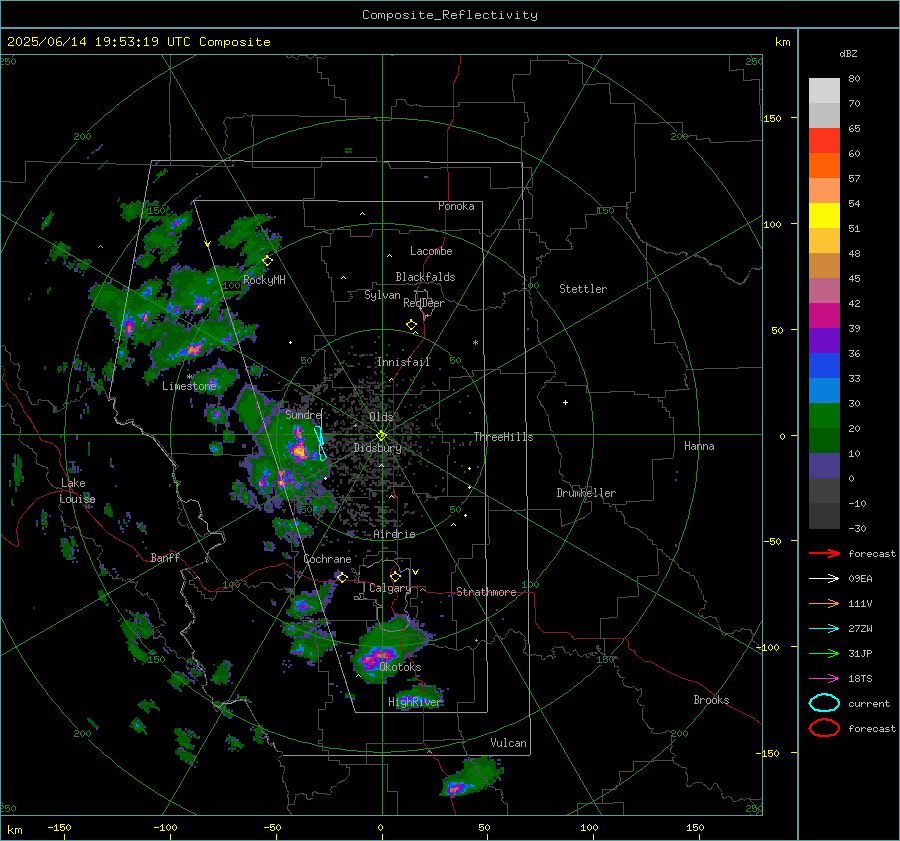Click the 18TS legend text
The width and height of the screenshot is (900, 841).
point(860,679)
